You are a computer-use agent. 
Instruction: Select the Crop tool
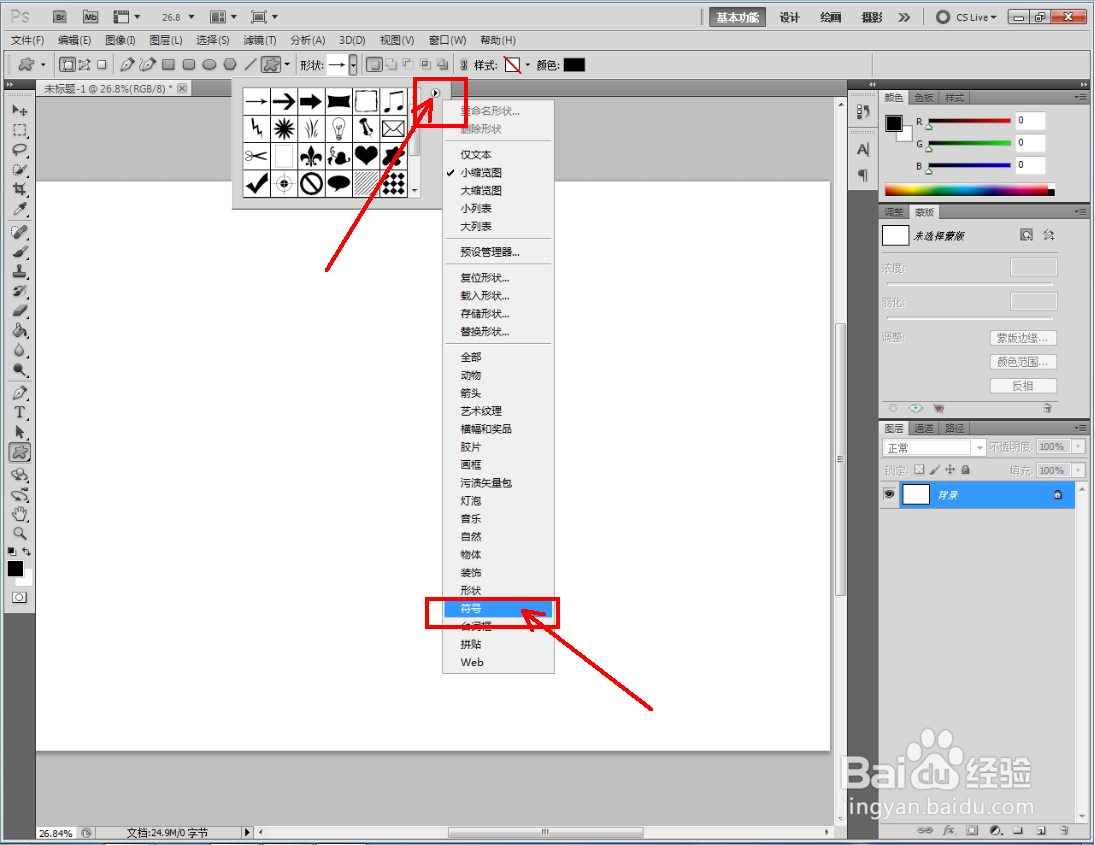point(20,189)
